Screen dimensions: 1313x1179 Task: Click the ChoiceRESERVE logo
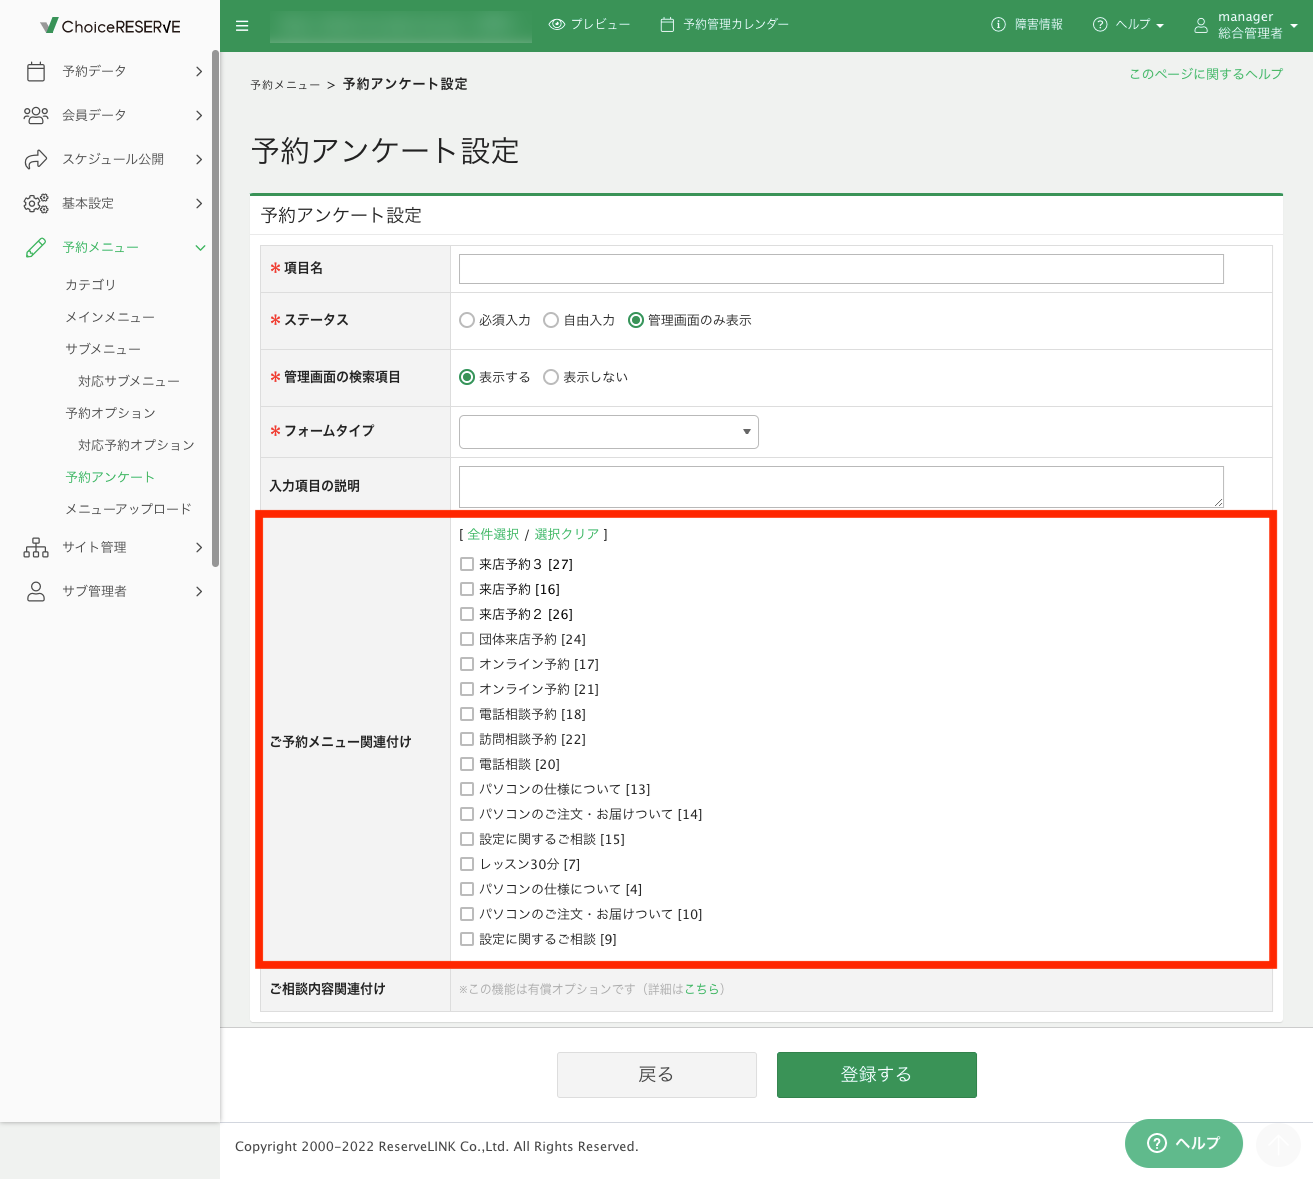[x=110, y=26]
